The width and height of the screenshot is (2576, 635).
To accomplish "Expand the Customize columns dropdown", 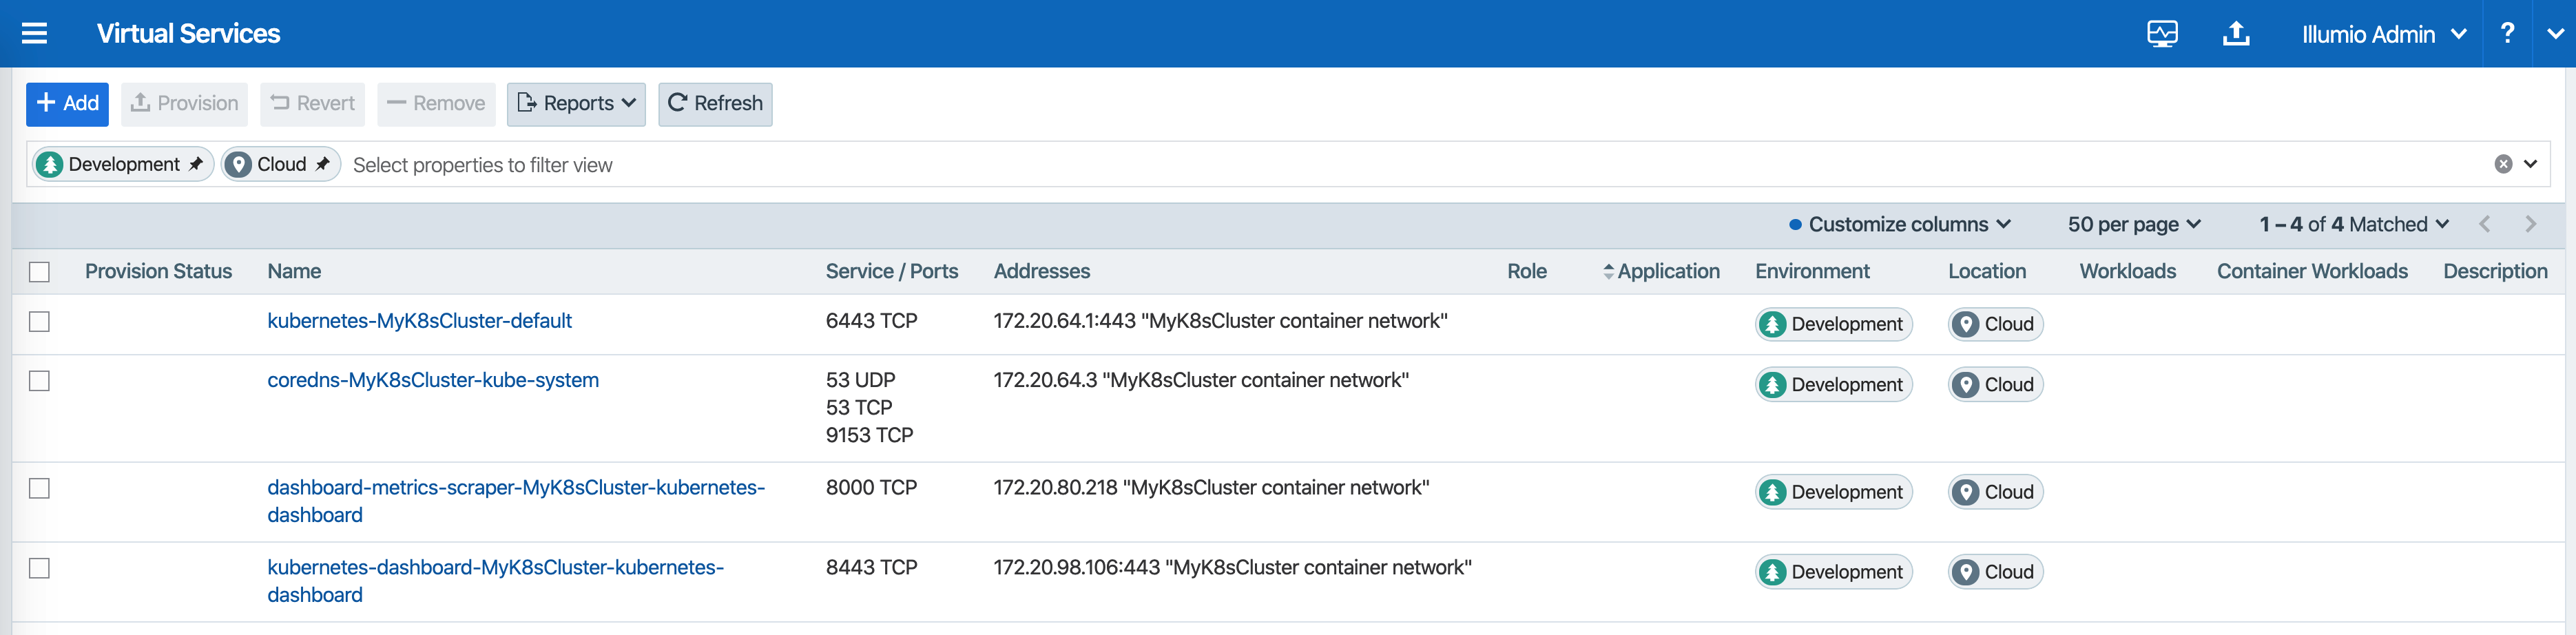I will (x=1898, y=224).
